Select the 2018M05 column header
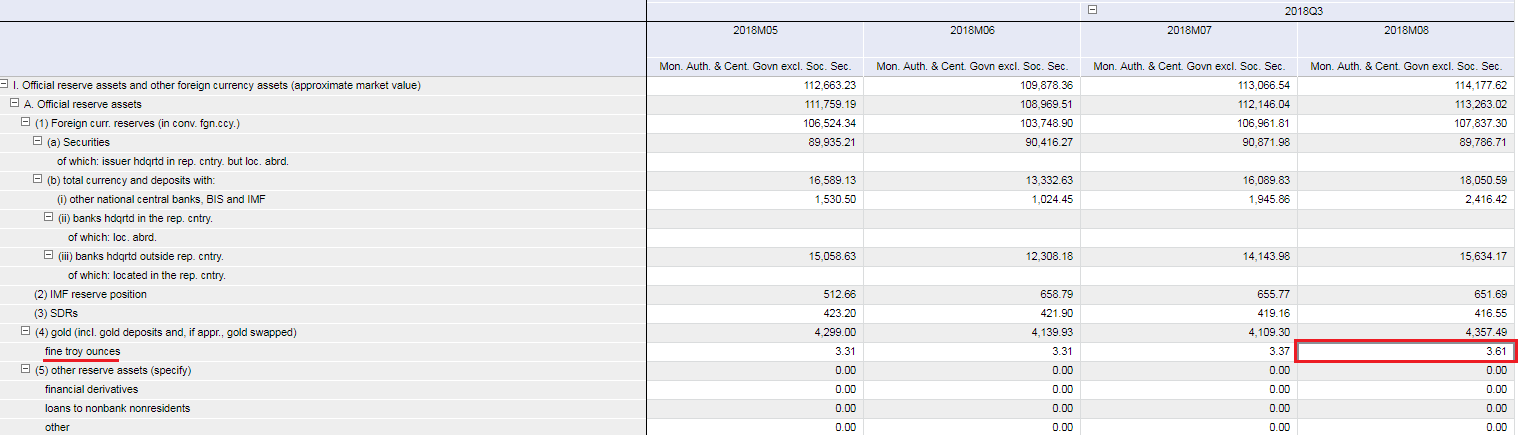Image resolution: width=1523 pixels, height=435 pixels. point(755,31)
